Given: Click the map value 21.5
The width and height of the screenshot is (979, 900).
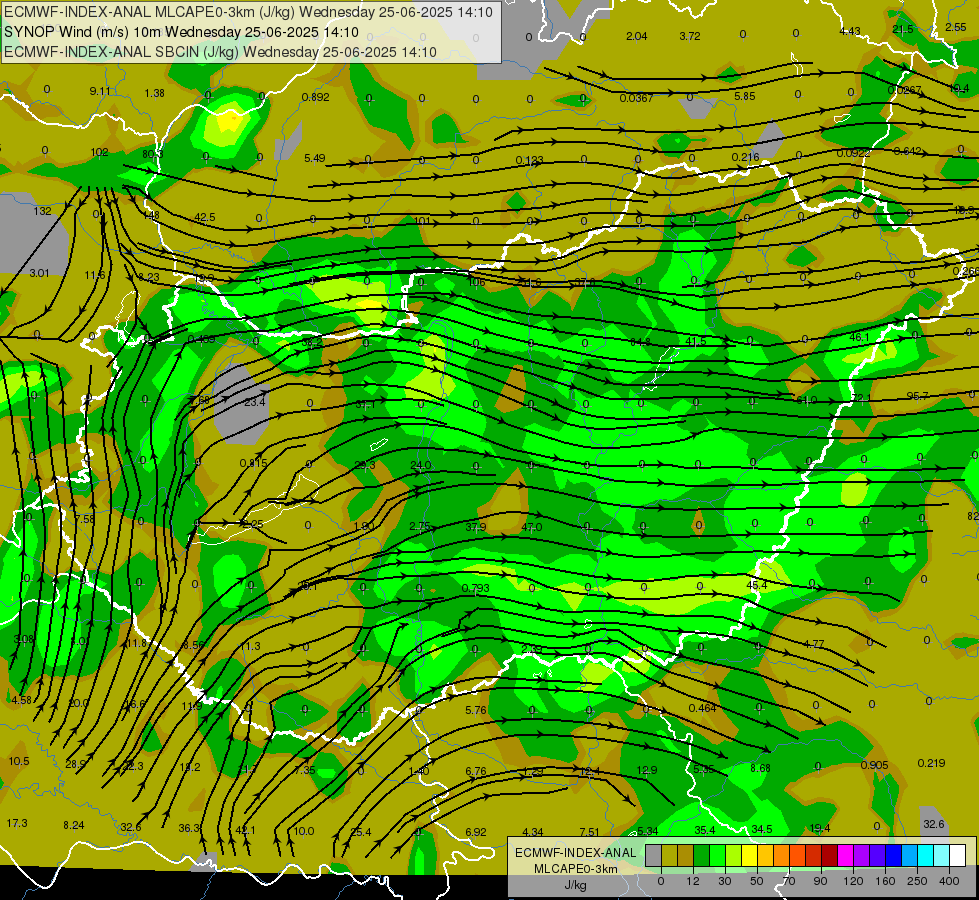Looking at the screenshot, I should pos(903,29).
